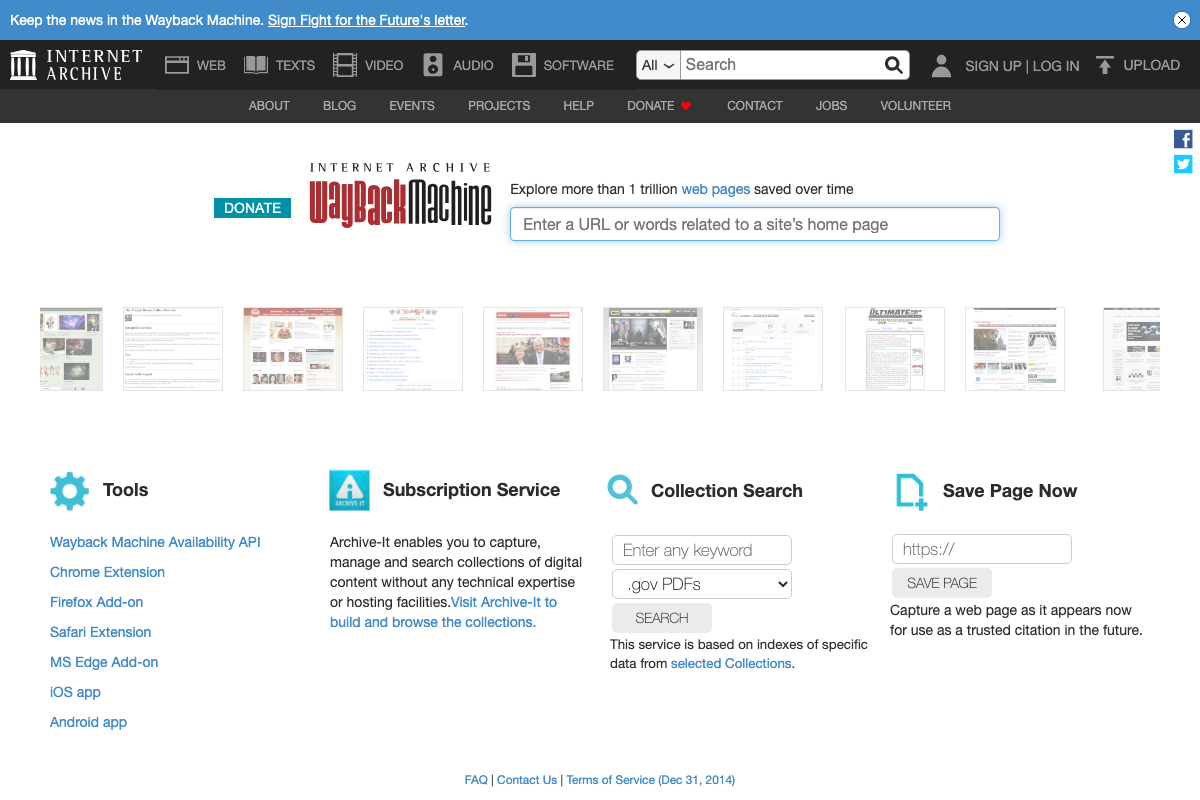Open the iOS app link
The image size is (1200, 800).
point(75,692)
